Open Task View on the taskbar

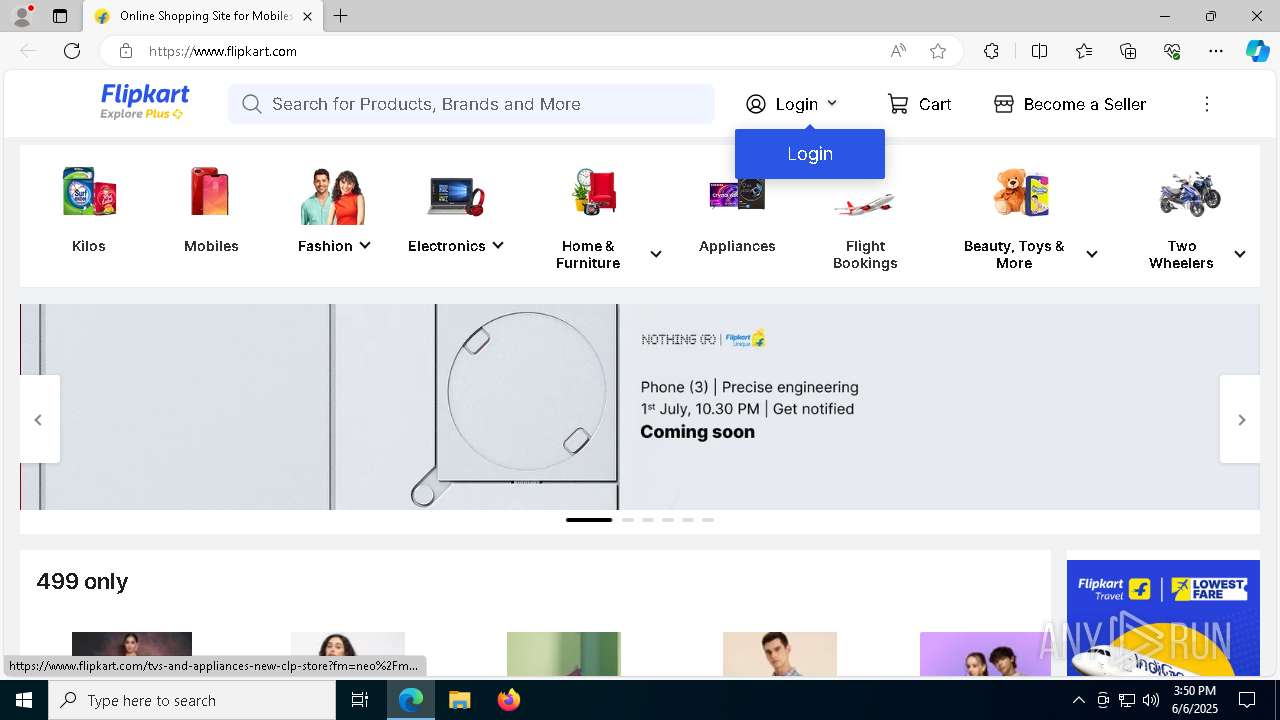[x=360, y=700]
